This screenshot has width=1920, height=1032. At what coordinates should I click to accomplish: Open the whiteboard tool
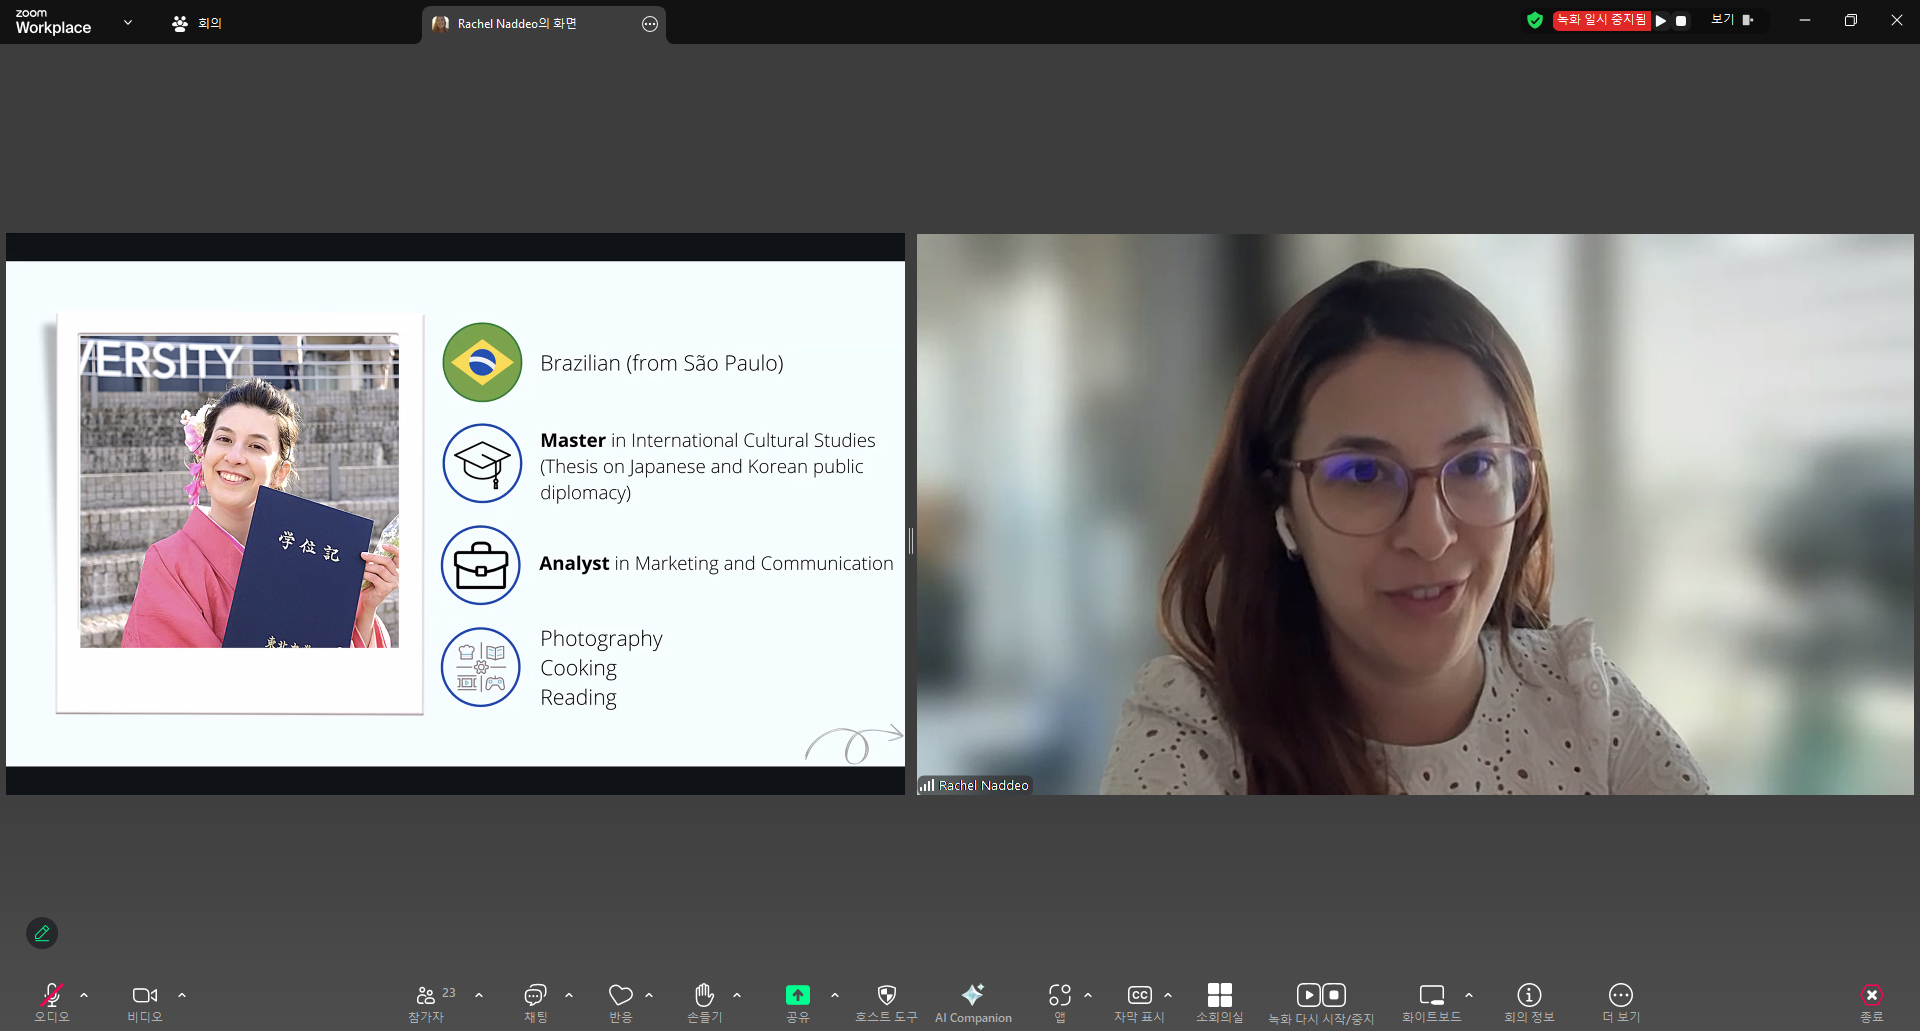(x=1431, y=996)
